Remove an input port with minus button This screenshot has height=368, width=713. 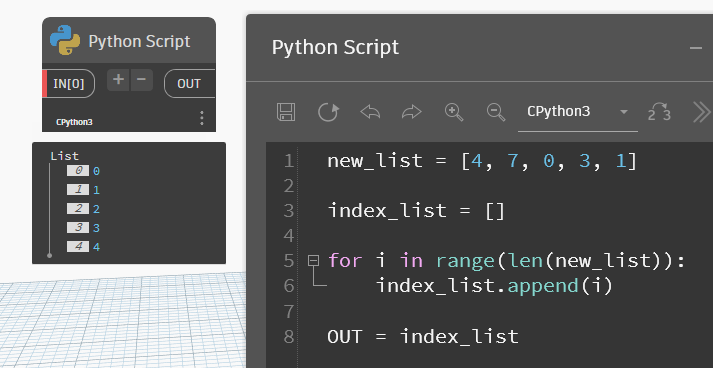point(141,80)
